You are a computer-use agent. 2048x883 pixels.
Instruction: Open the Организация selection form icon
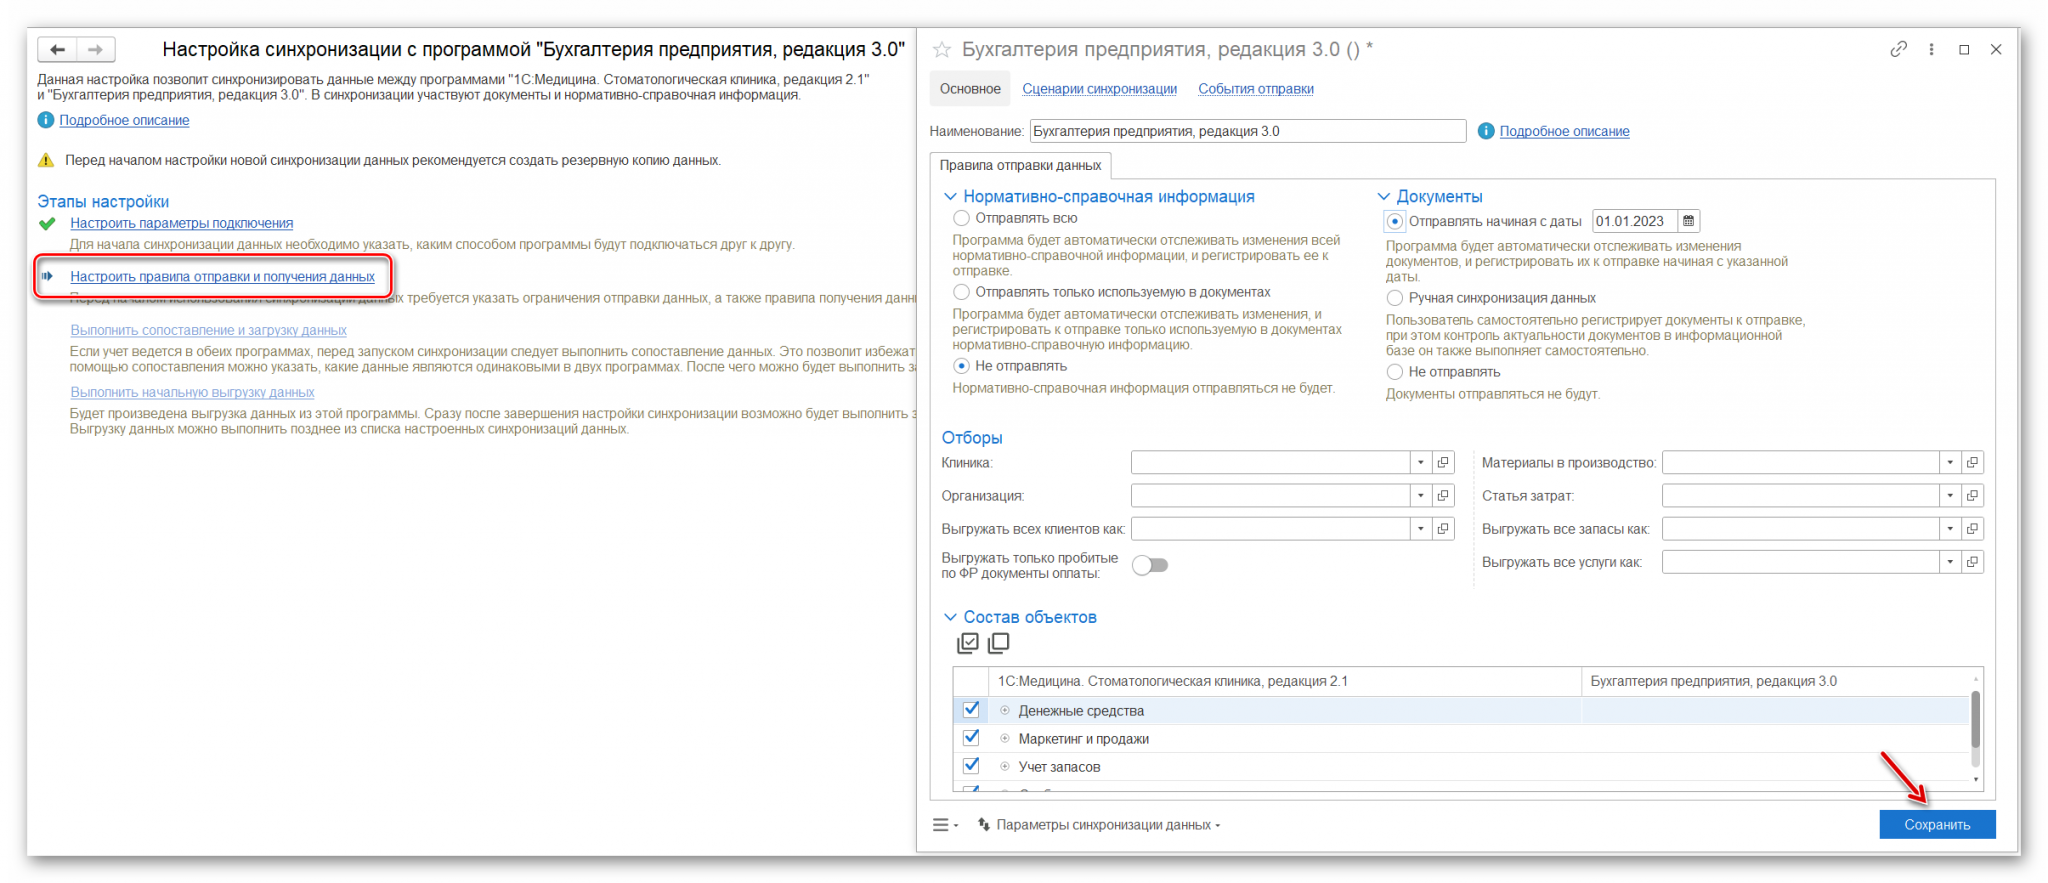tap(1443, 496)
